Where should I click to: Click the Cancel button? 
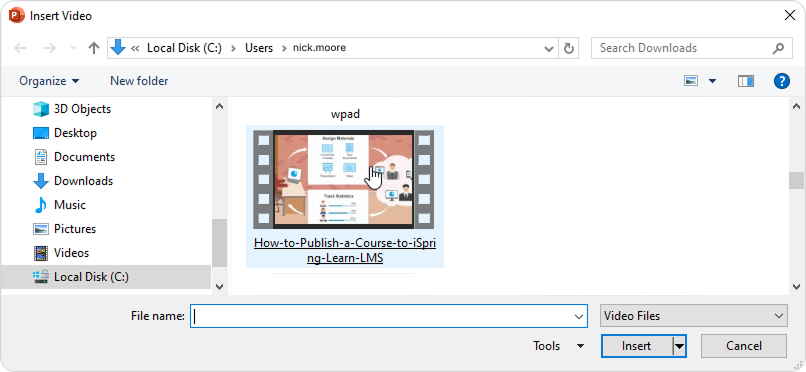[x=744, y=346]
